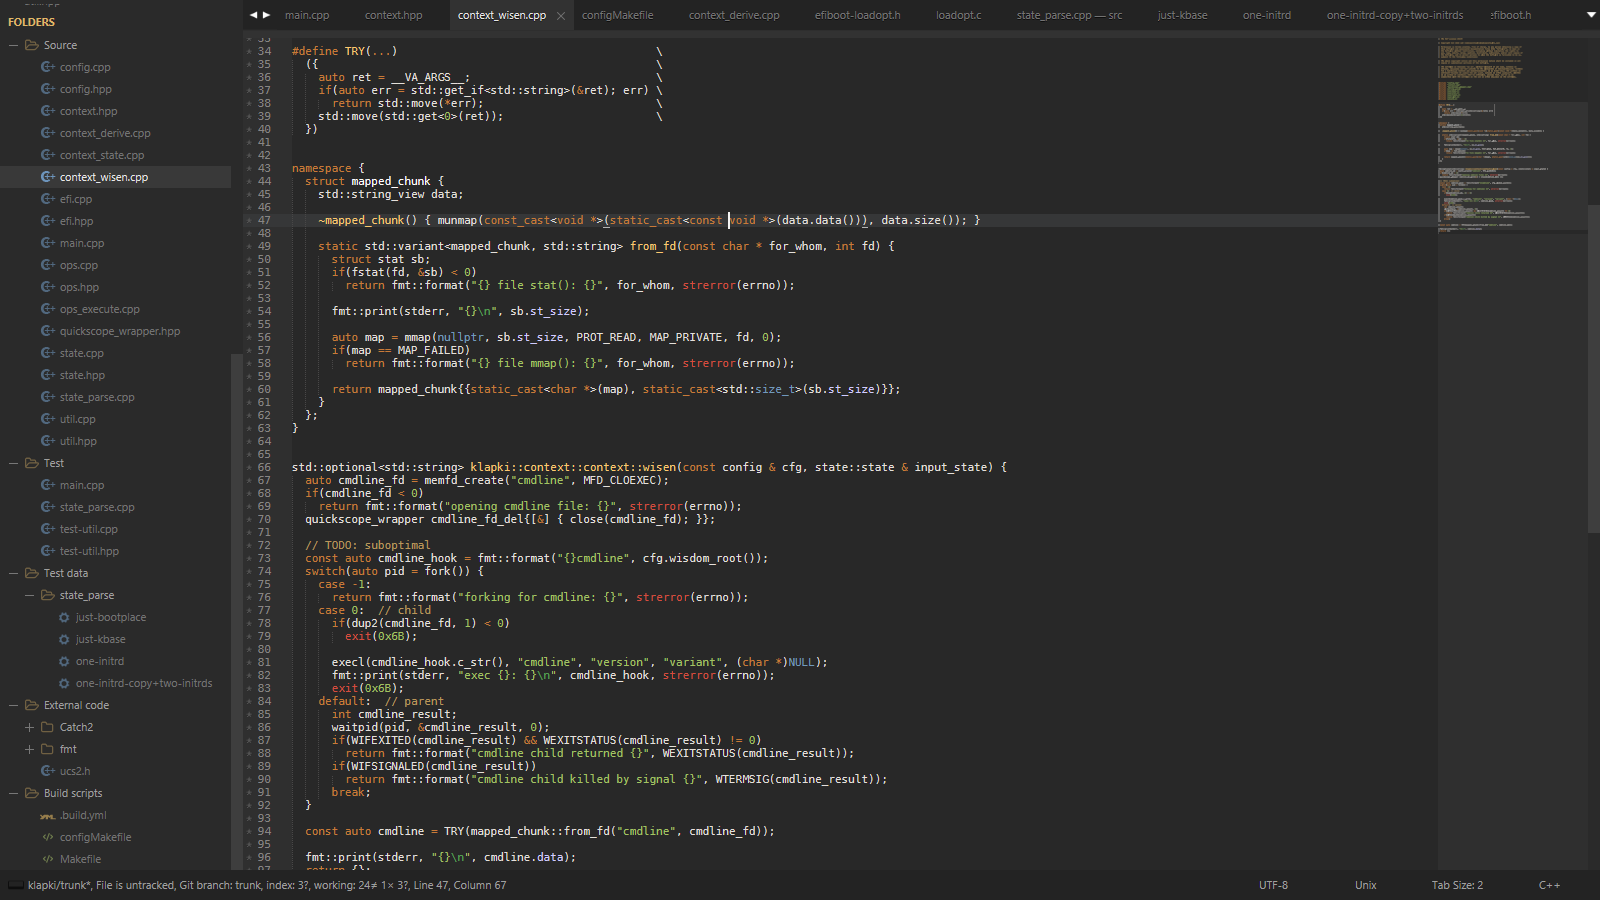
Task: Click the C++ file icon beside config.cpp
Action: [47, 67]
